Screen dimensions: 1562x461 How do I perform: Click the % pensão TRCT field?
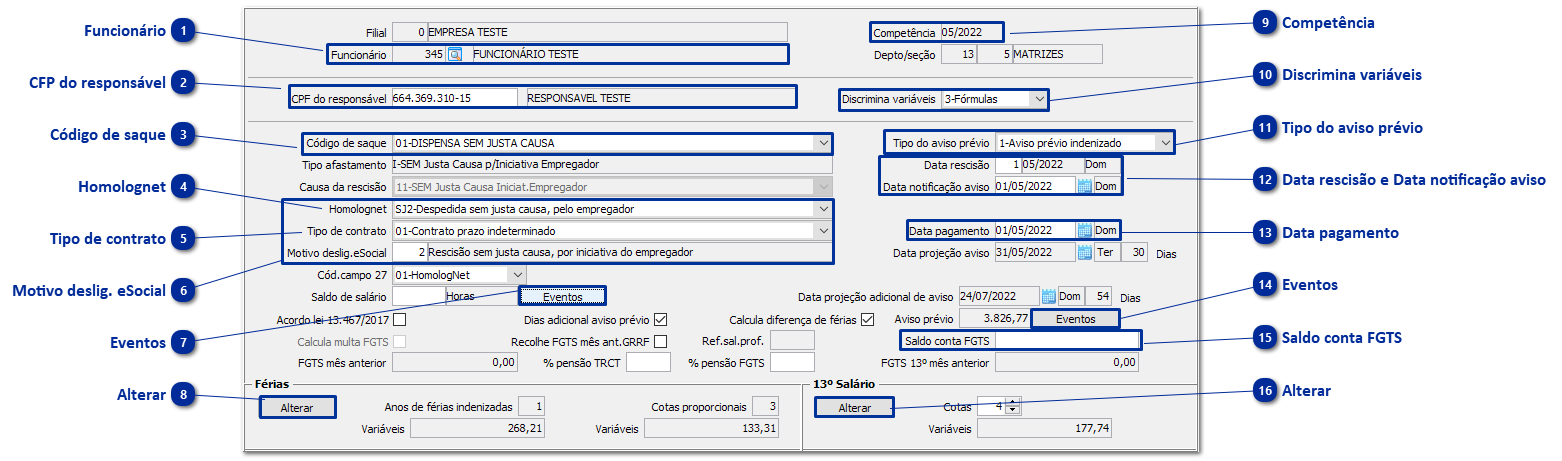point(648,362)
